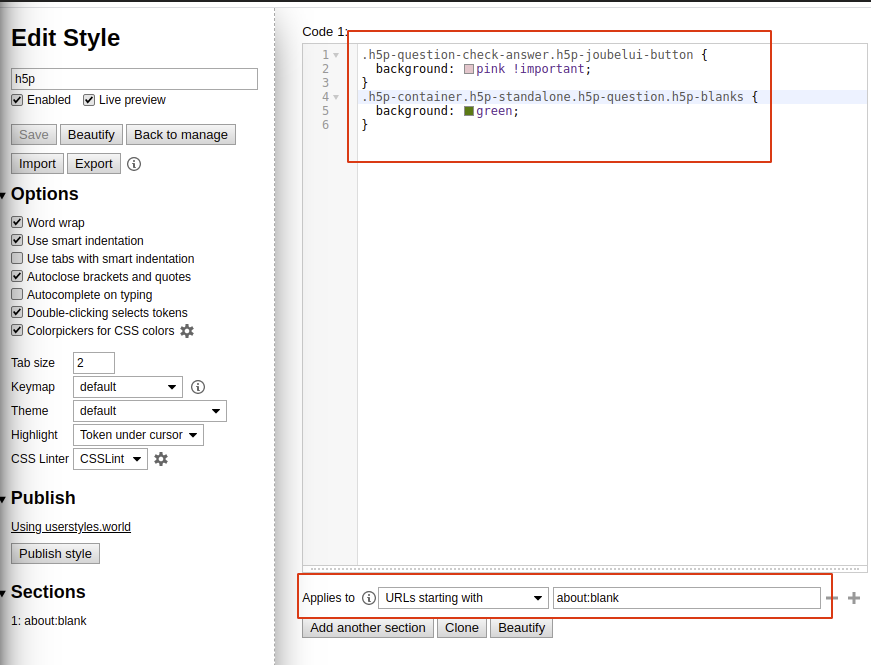Viewport: 871px width, 665px height.
Task: Toggle Double-clicking selects tokens
Action: pos(17,312)
